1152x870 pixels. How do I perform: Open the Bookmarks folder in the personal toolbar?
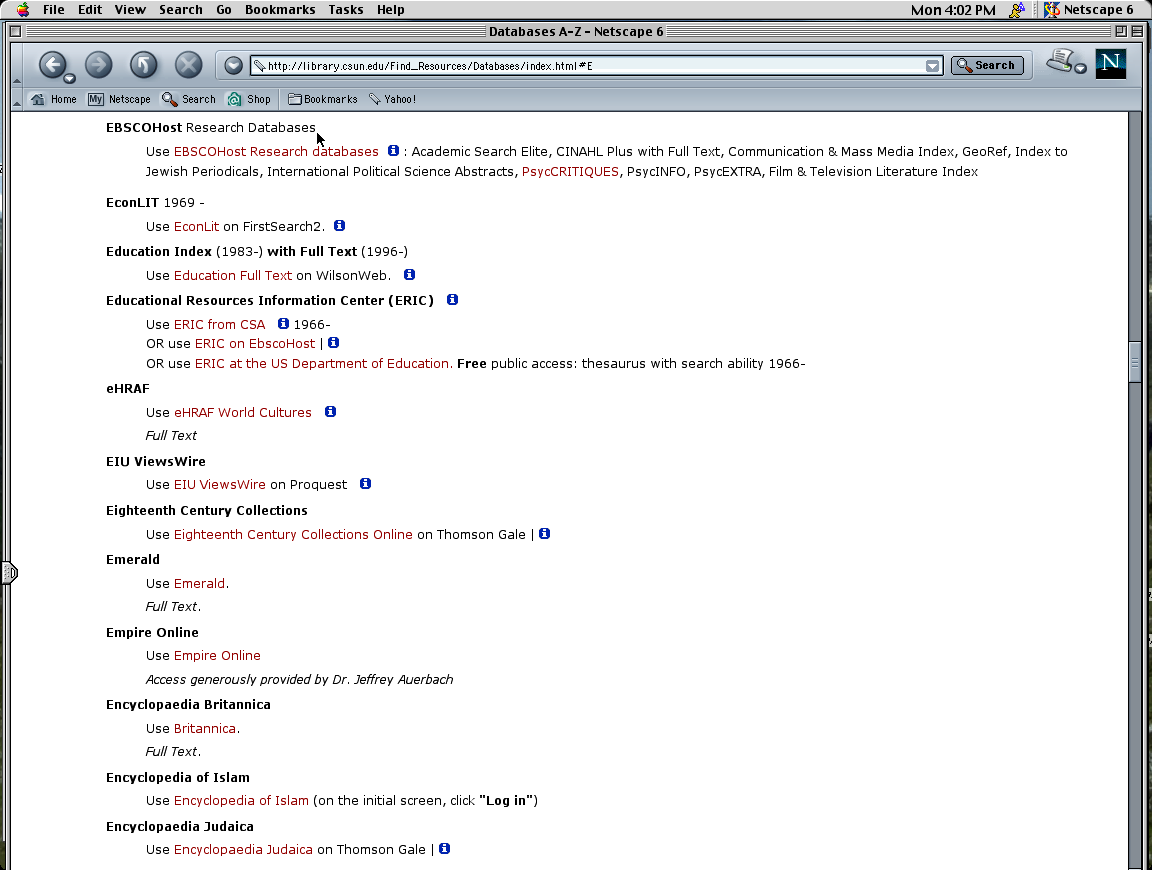click(323, 99)
